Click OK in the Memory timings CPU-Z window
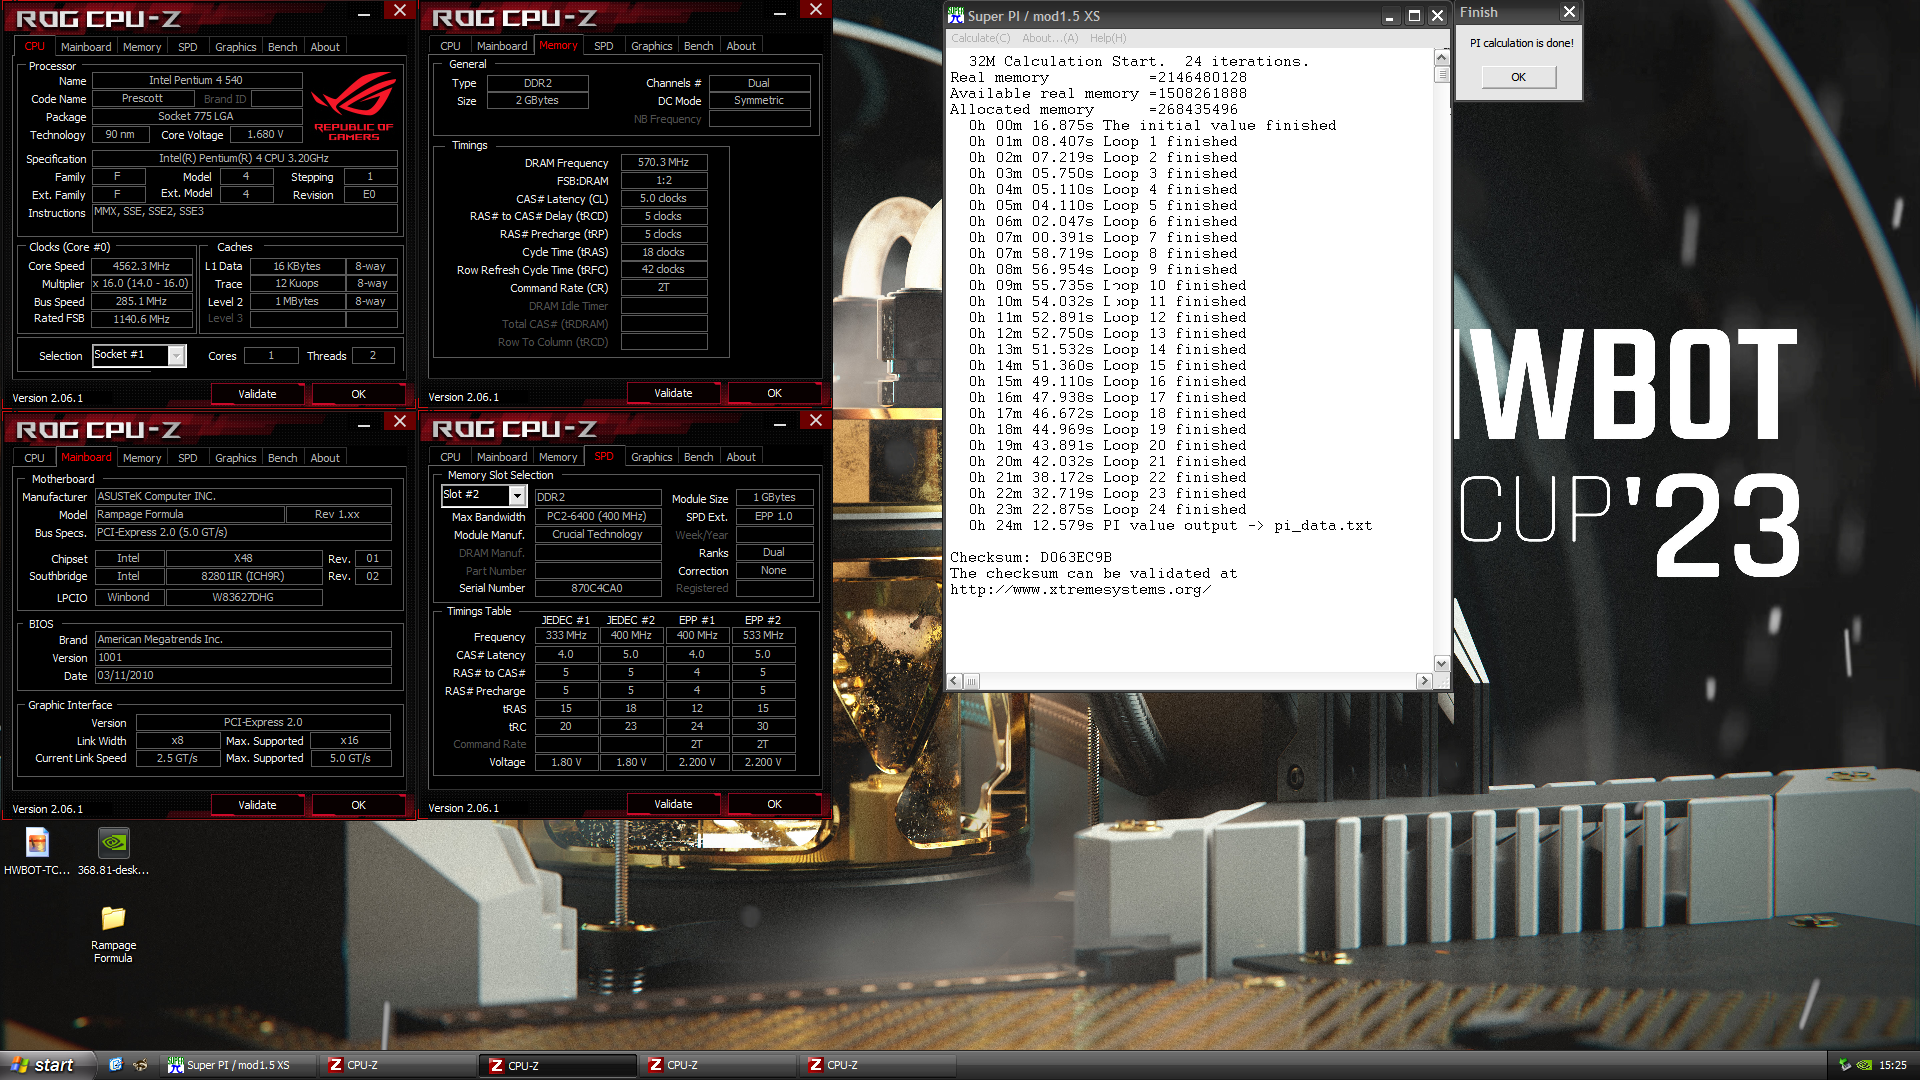1920x1080 pixels. 774,393
